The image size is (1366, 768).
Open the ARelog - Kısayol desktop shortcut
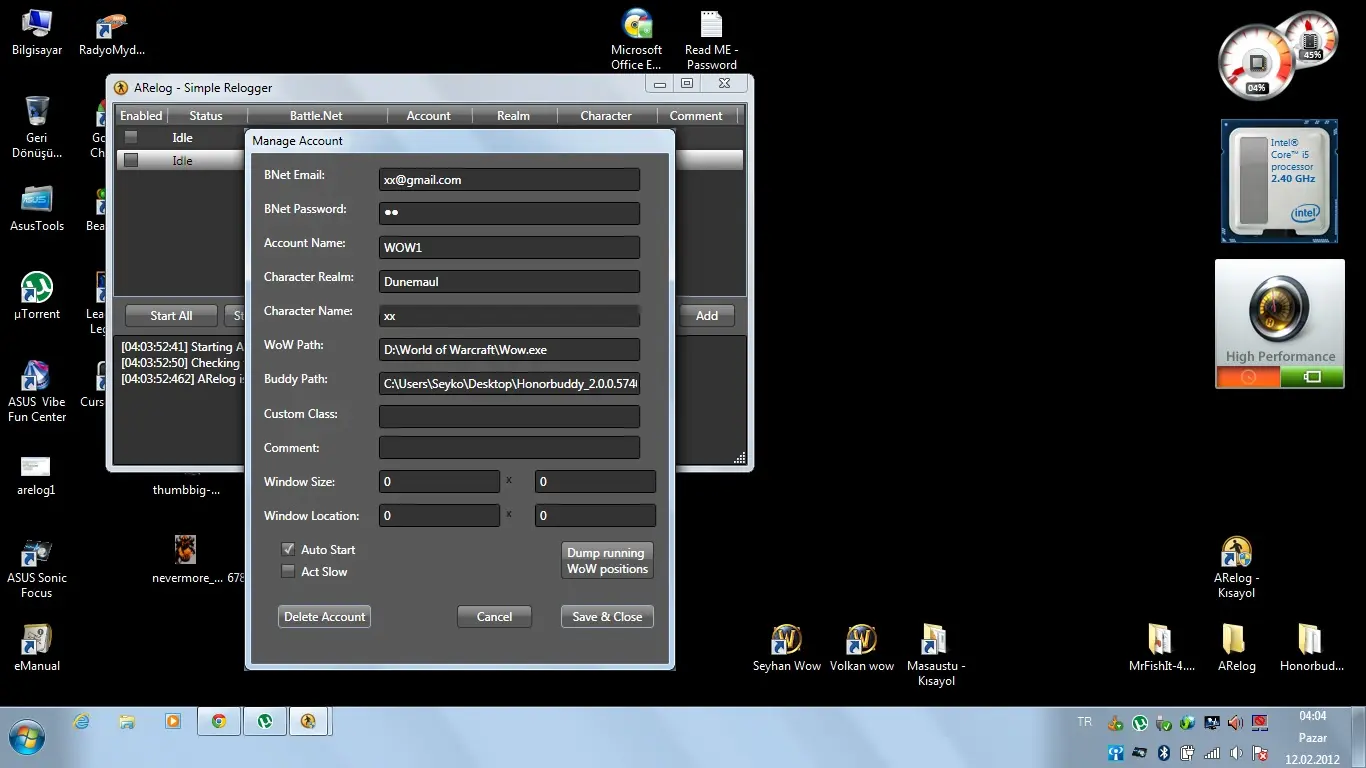tap(1236, 554)
